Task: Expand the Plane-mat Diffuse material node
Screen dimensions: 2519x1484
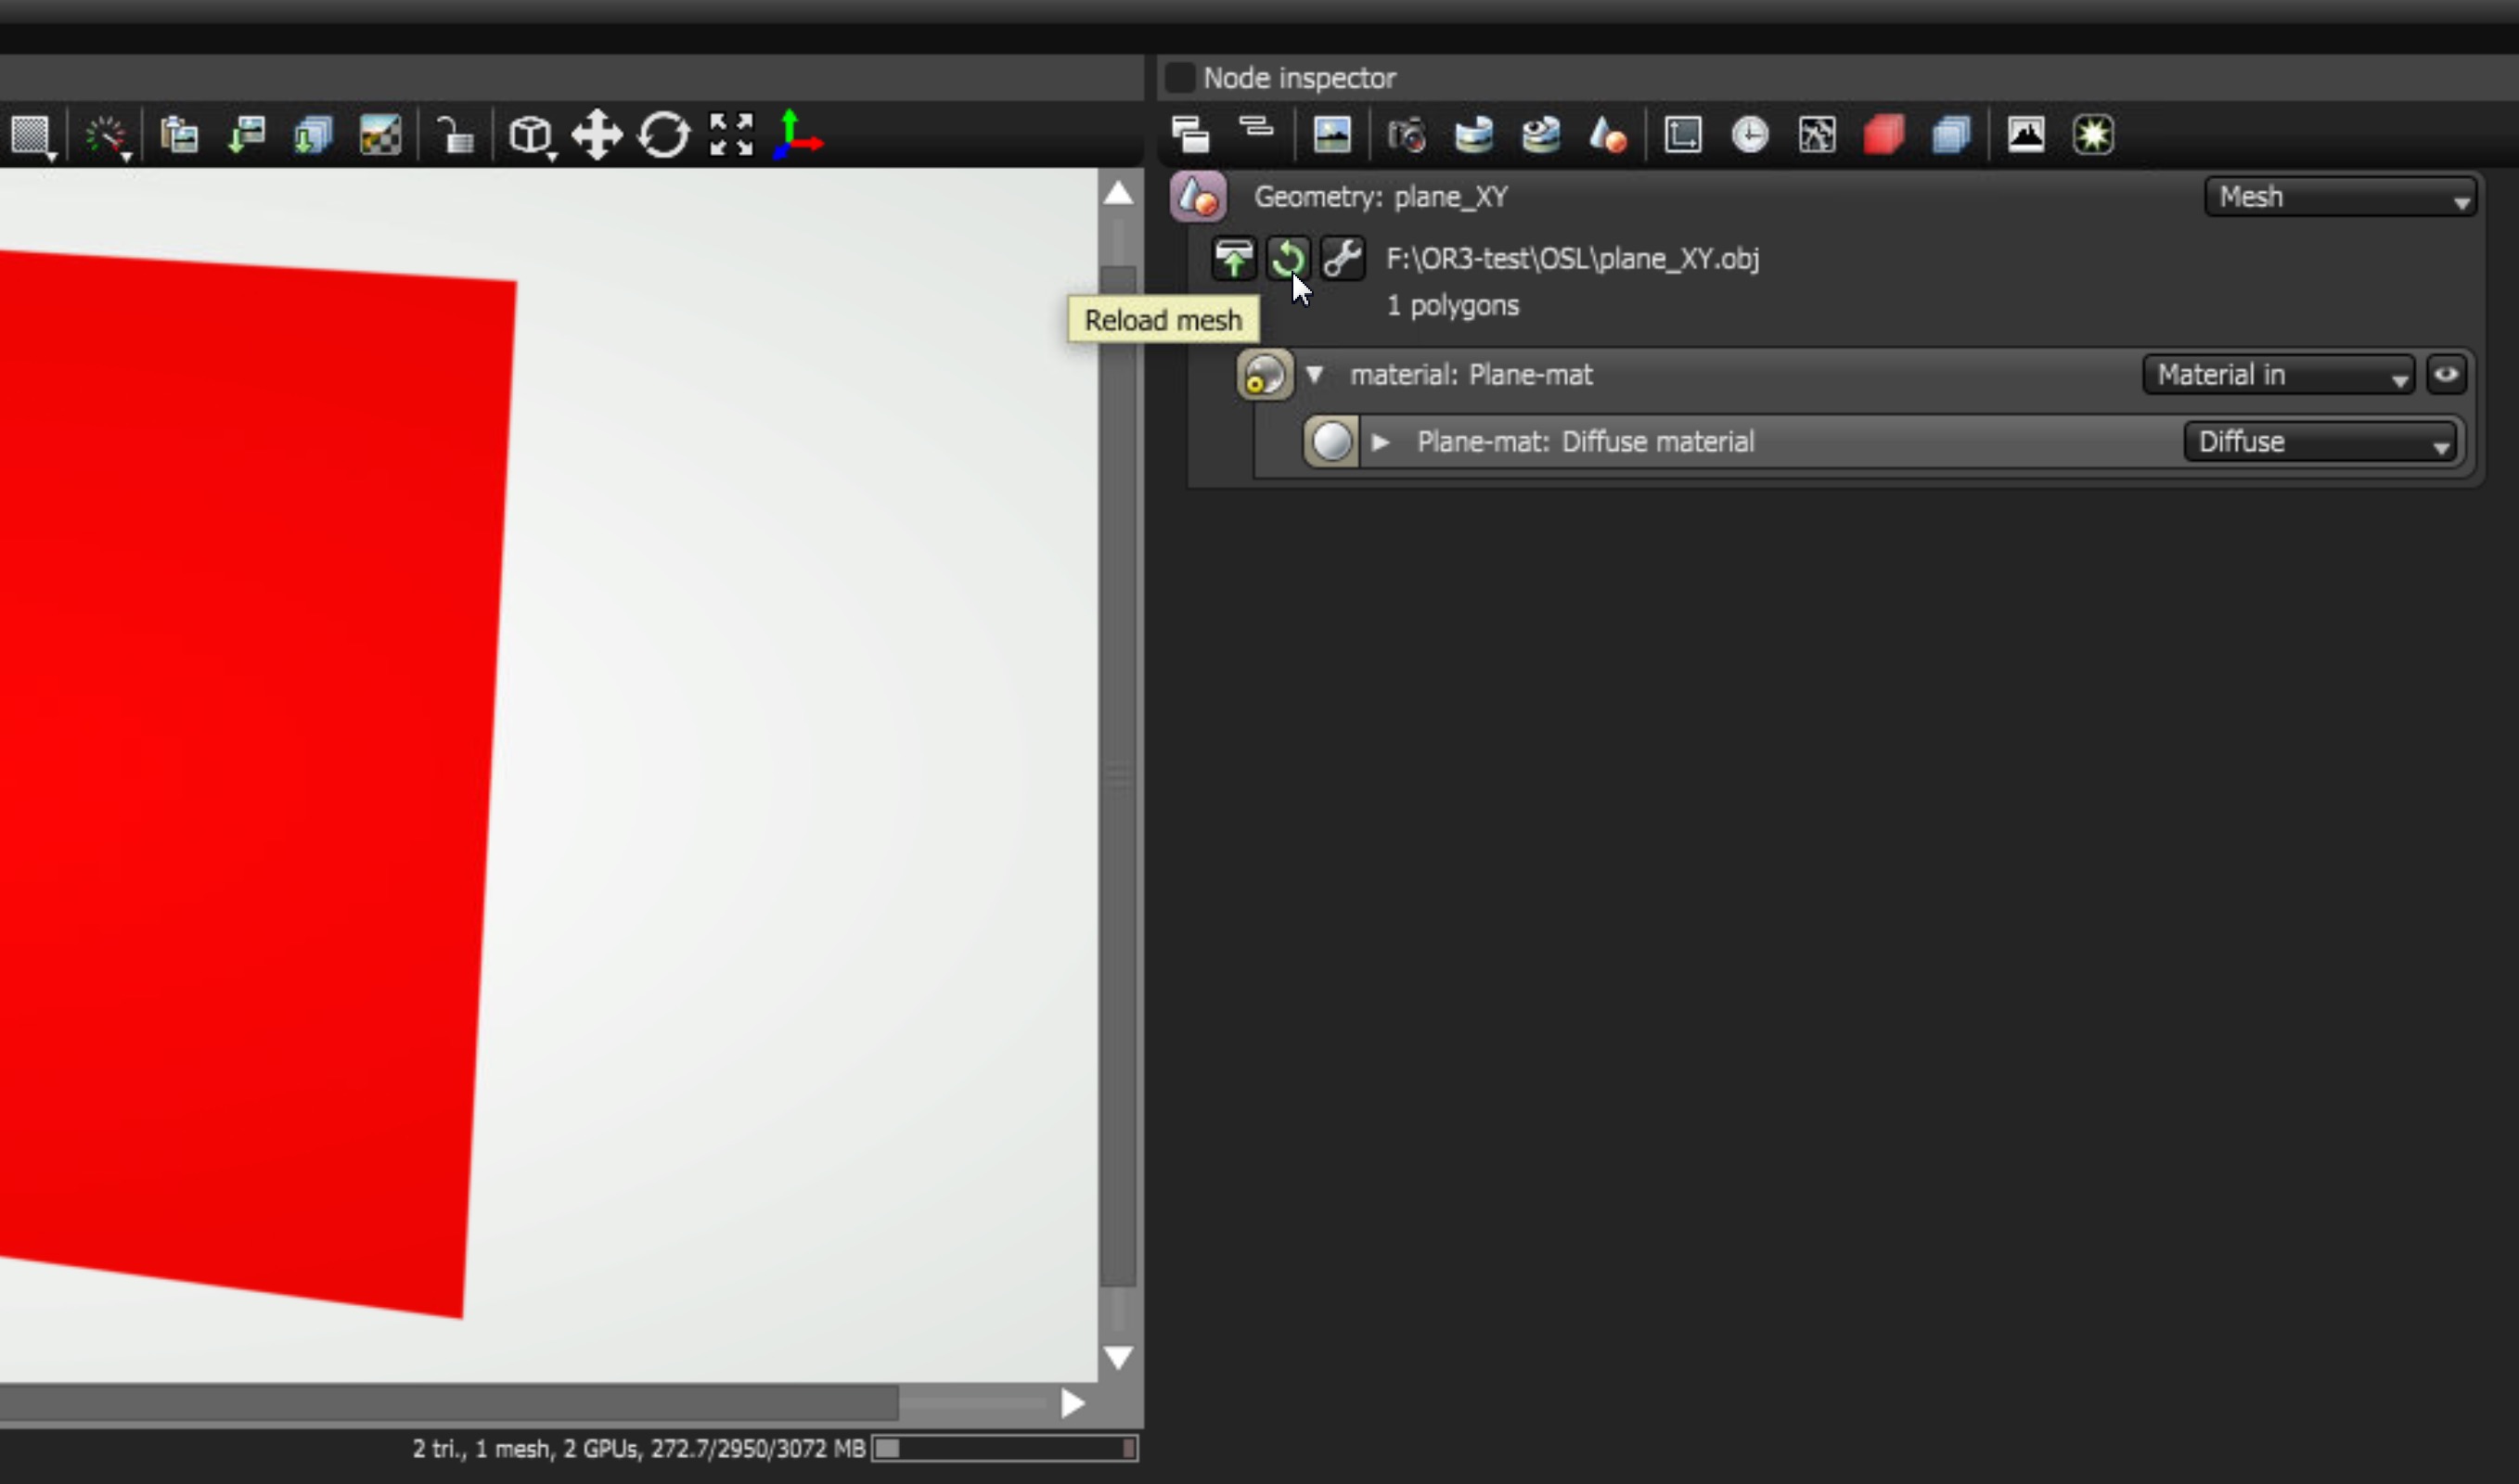Action: (1380, 442)
